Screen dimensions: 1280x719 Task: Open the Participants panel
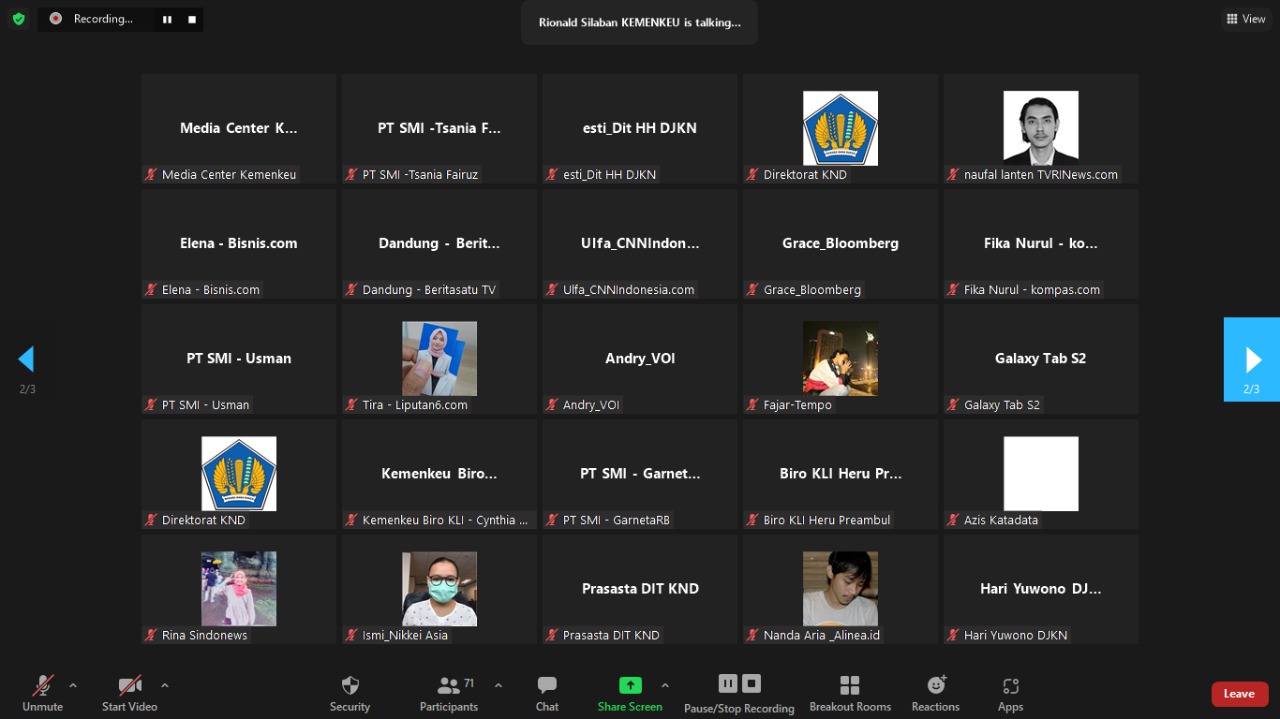[449, 693]
